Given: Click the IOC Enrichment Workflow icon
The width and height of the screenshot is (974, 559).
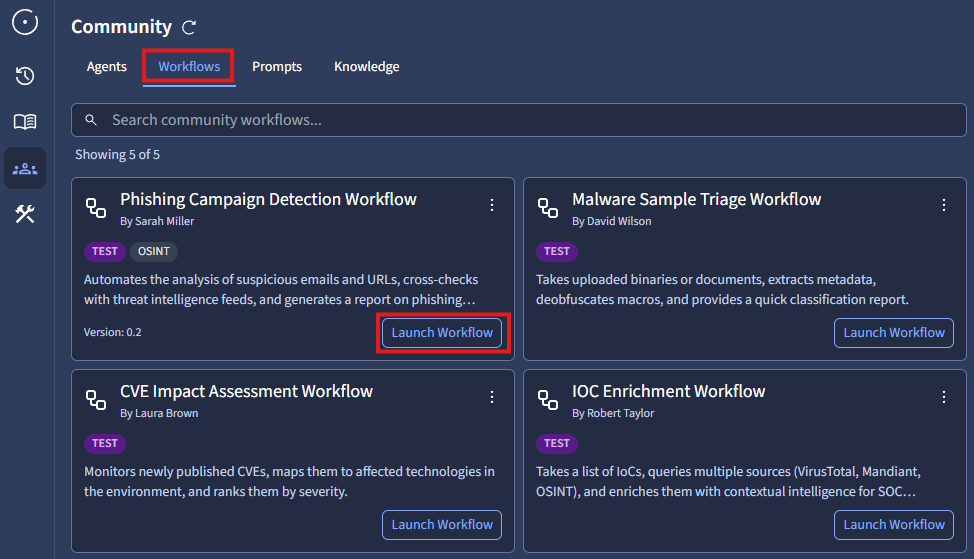Looking at the screenshot, I should [548, 400].
